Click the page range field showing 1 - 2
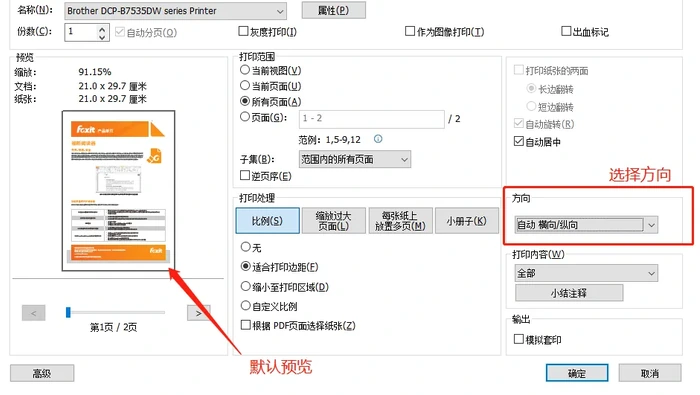 [372, 119]
